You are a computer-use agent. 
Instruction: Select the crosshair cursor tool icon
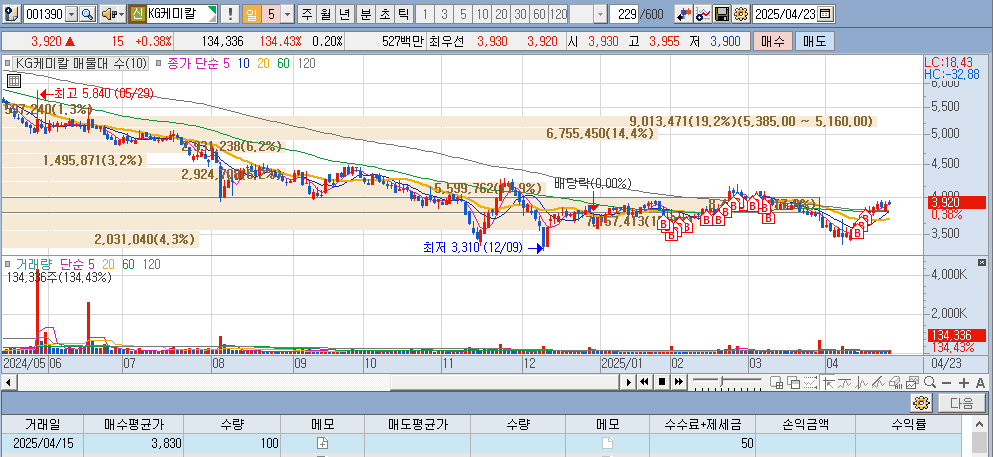[x=828, y=382]
